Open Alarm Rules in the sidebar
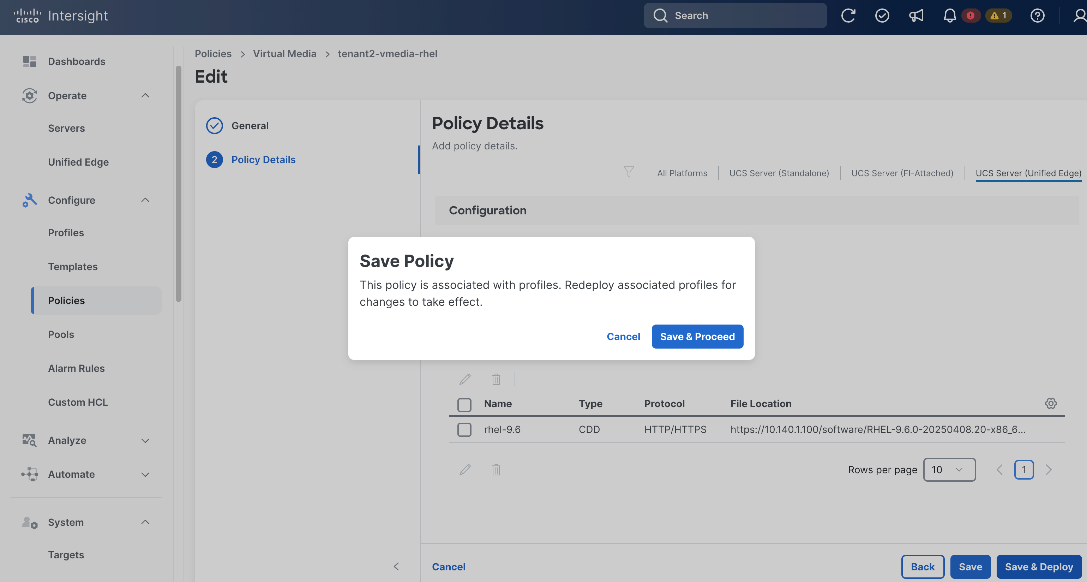The image size is (1087, 582). click(x=76, y=369)
